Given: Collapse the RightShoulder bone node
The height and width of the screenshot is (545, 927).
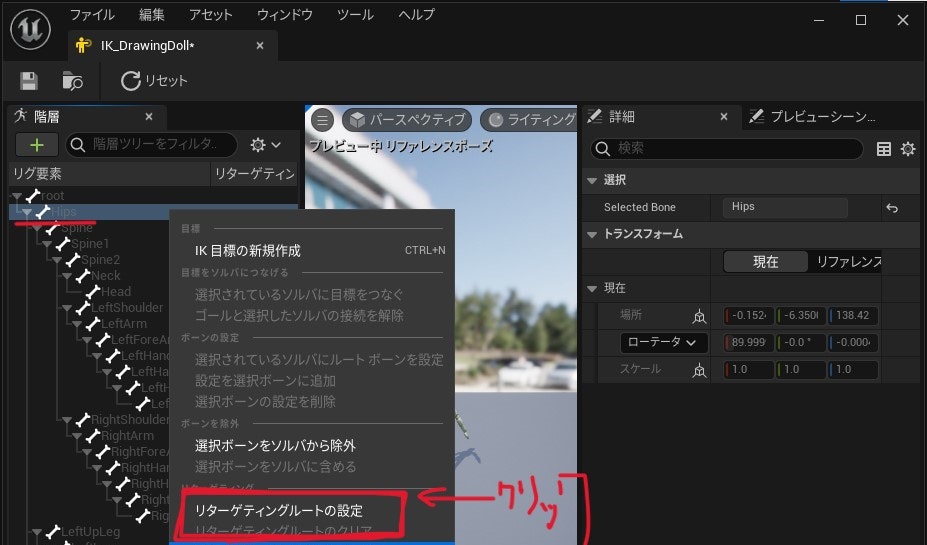Looking at the screenshot, I should 67,419.
